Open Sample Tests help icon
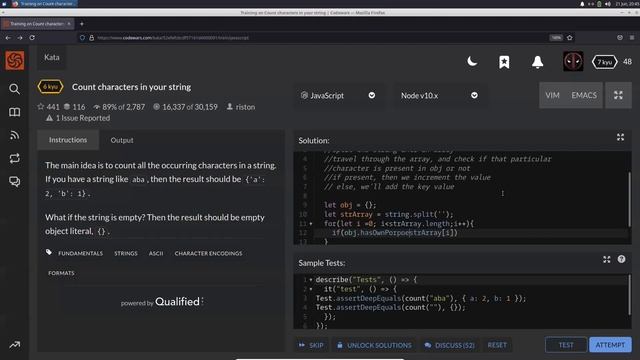640x360 pixels. (621, 259)
